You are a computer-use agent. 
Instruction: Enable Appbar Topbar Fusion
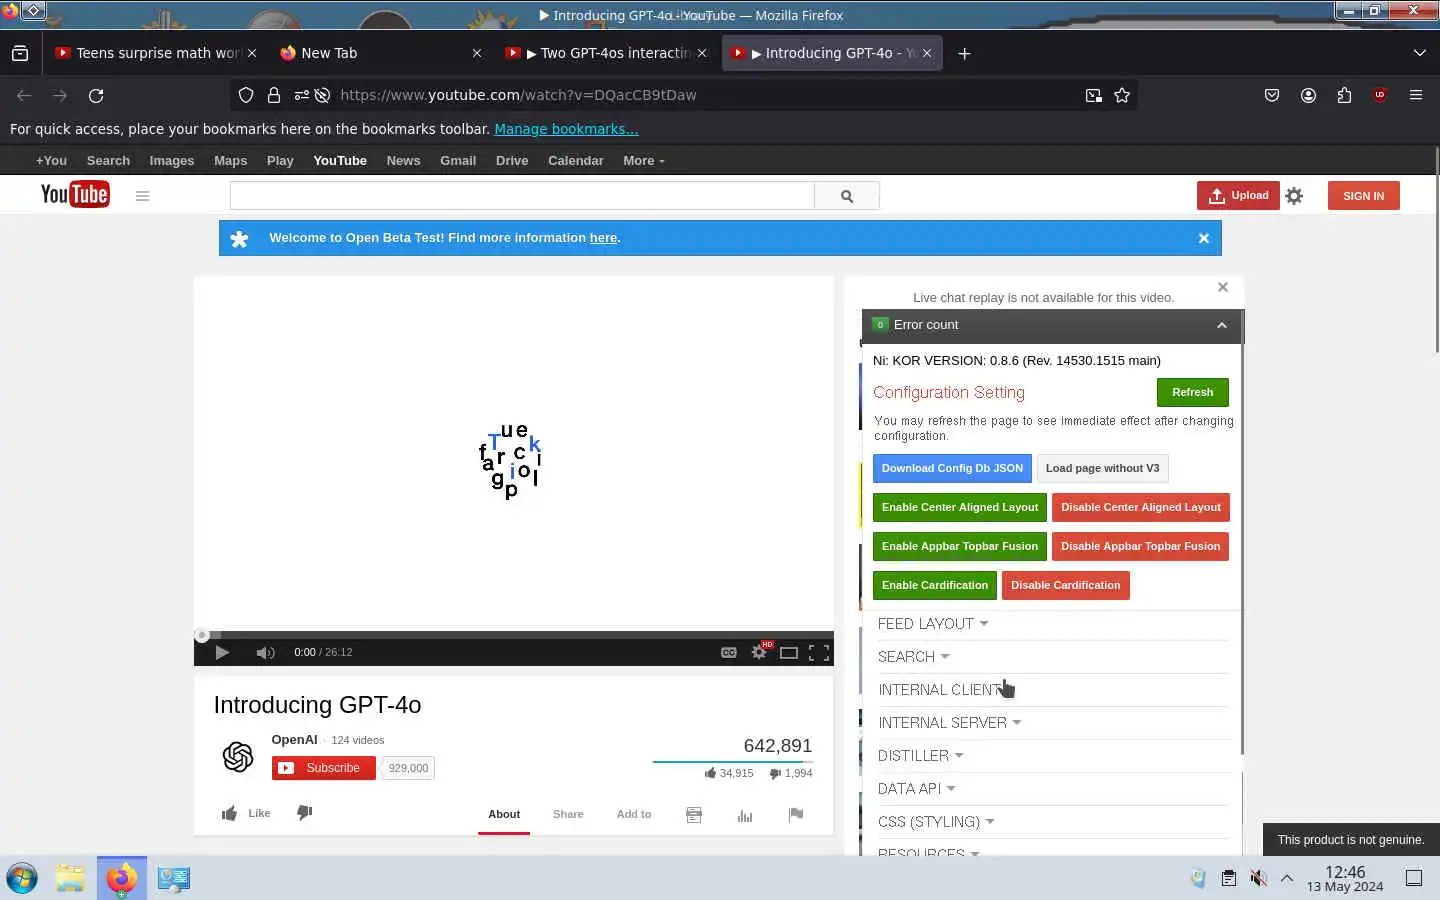pos(960,546)
